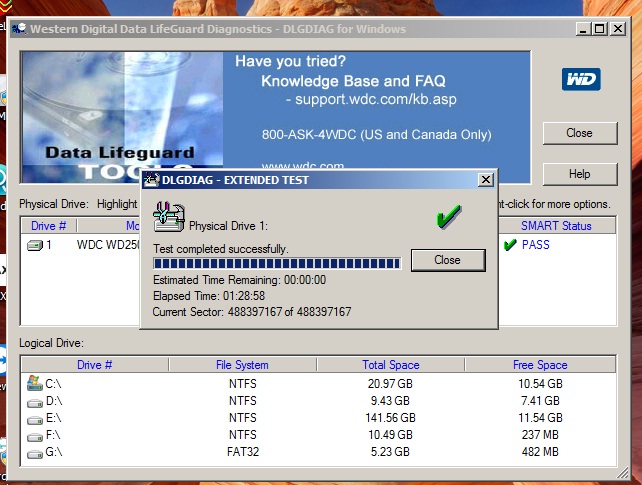642x485 pixels.
Task: Click the support.wdc.com/kb.asp banner text
Action: (x=375, y=99)
